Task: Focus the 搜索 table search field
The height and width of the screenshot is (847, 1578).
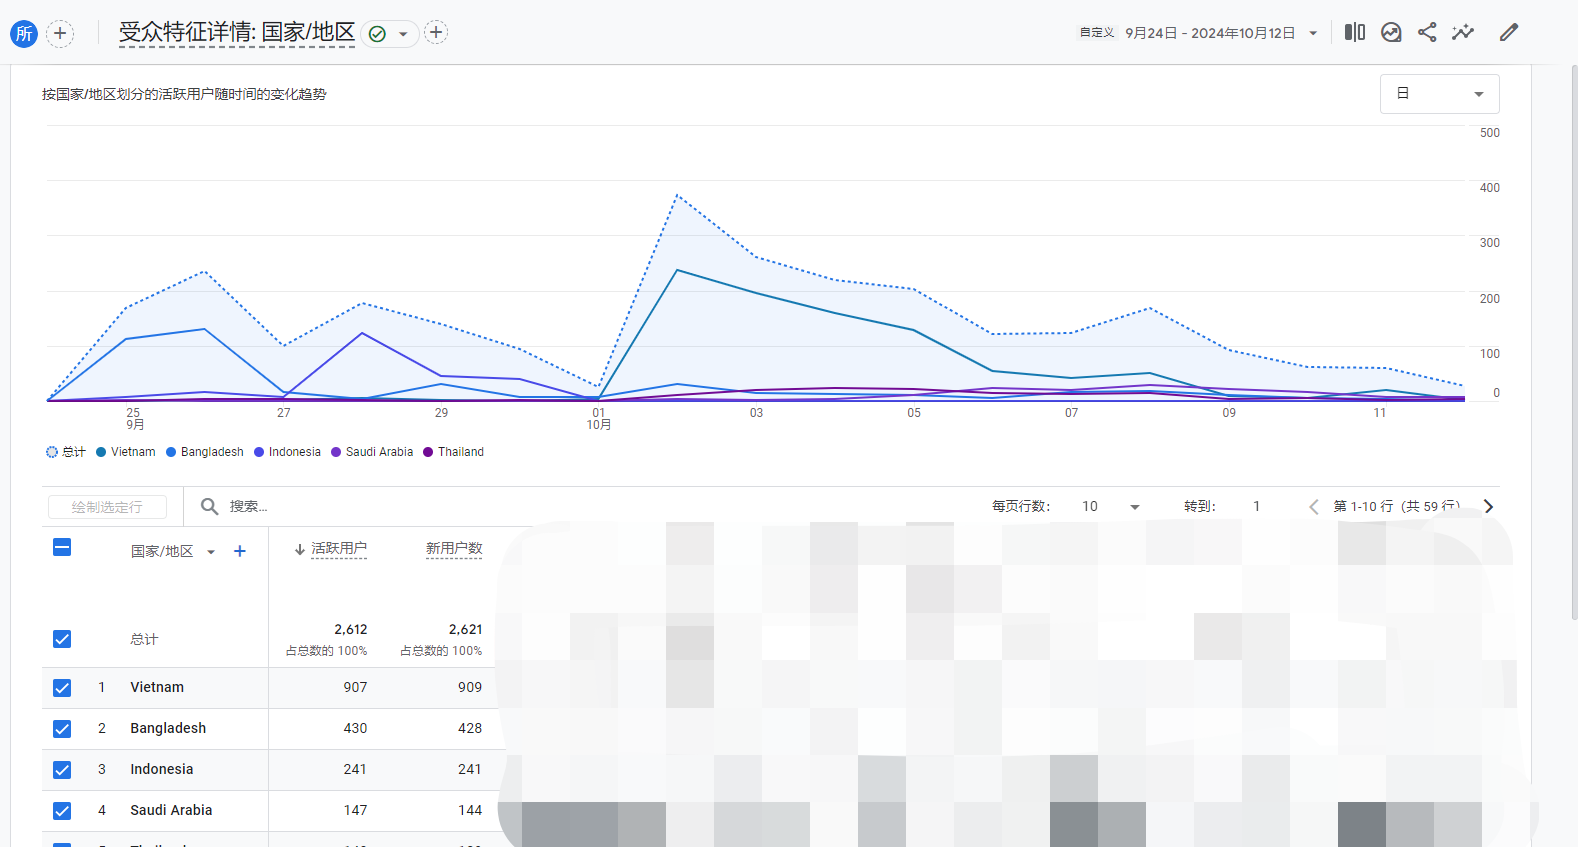Action: 249,506
